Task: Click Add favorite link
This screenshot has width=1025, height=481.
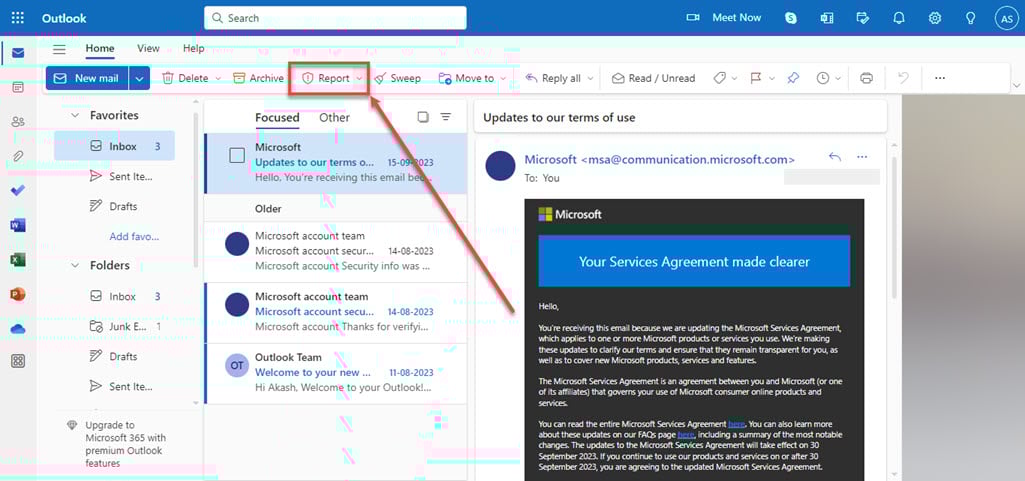Action: coord(134,237)
